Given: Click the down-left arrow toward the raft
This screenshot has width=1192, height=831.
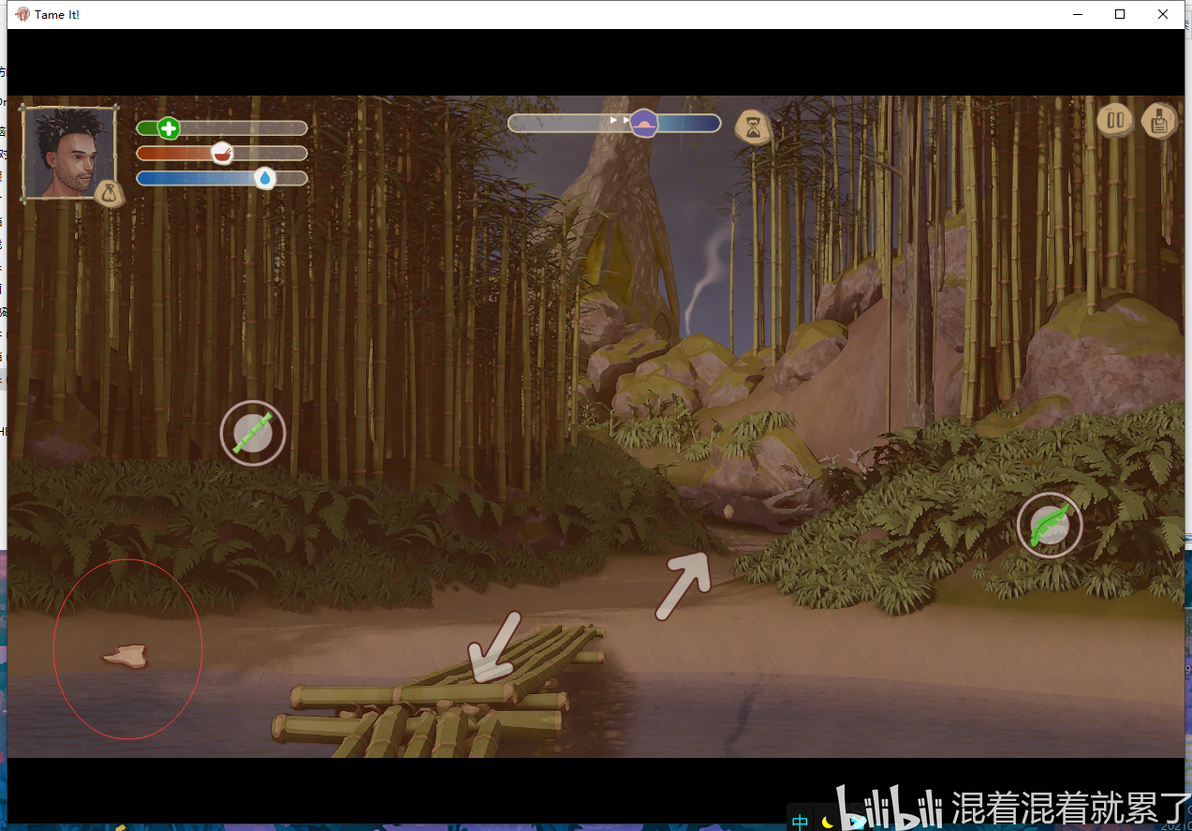Looking at the screenshot, I should click(494, 647).
